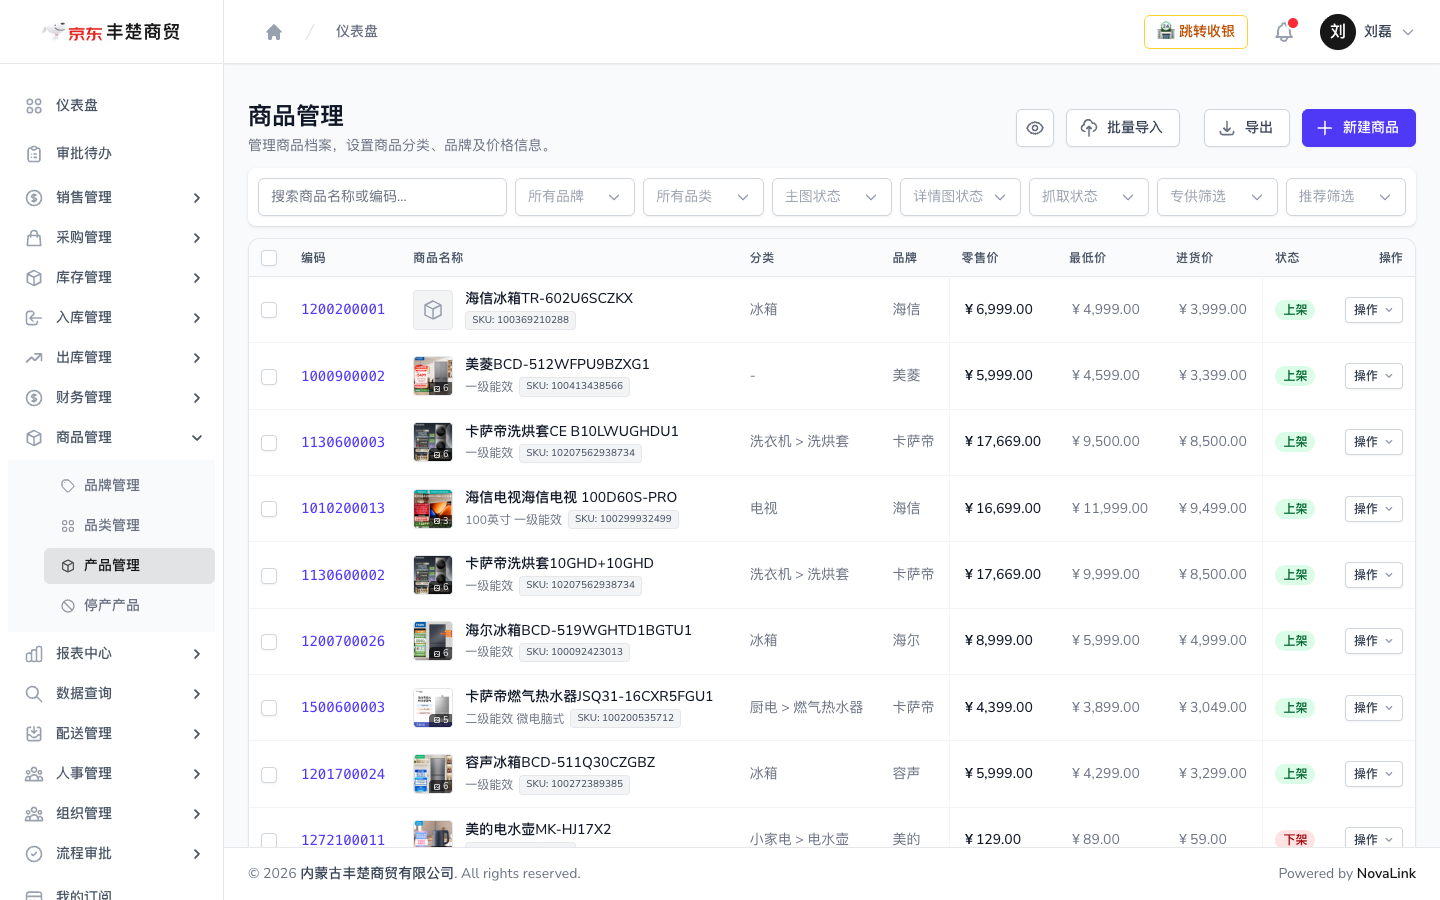
Task: Open 专供筛选 filter dropdown
Action: tap(1217, 197)
